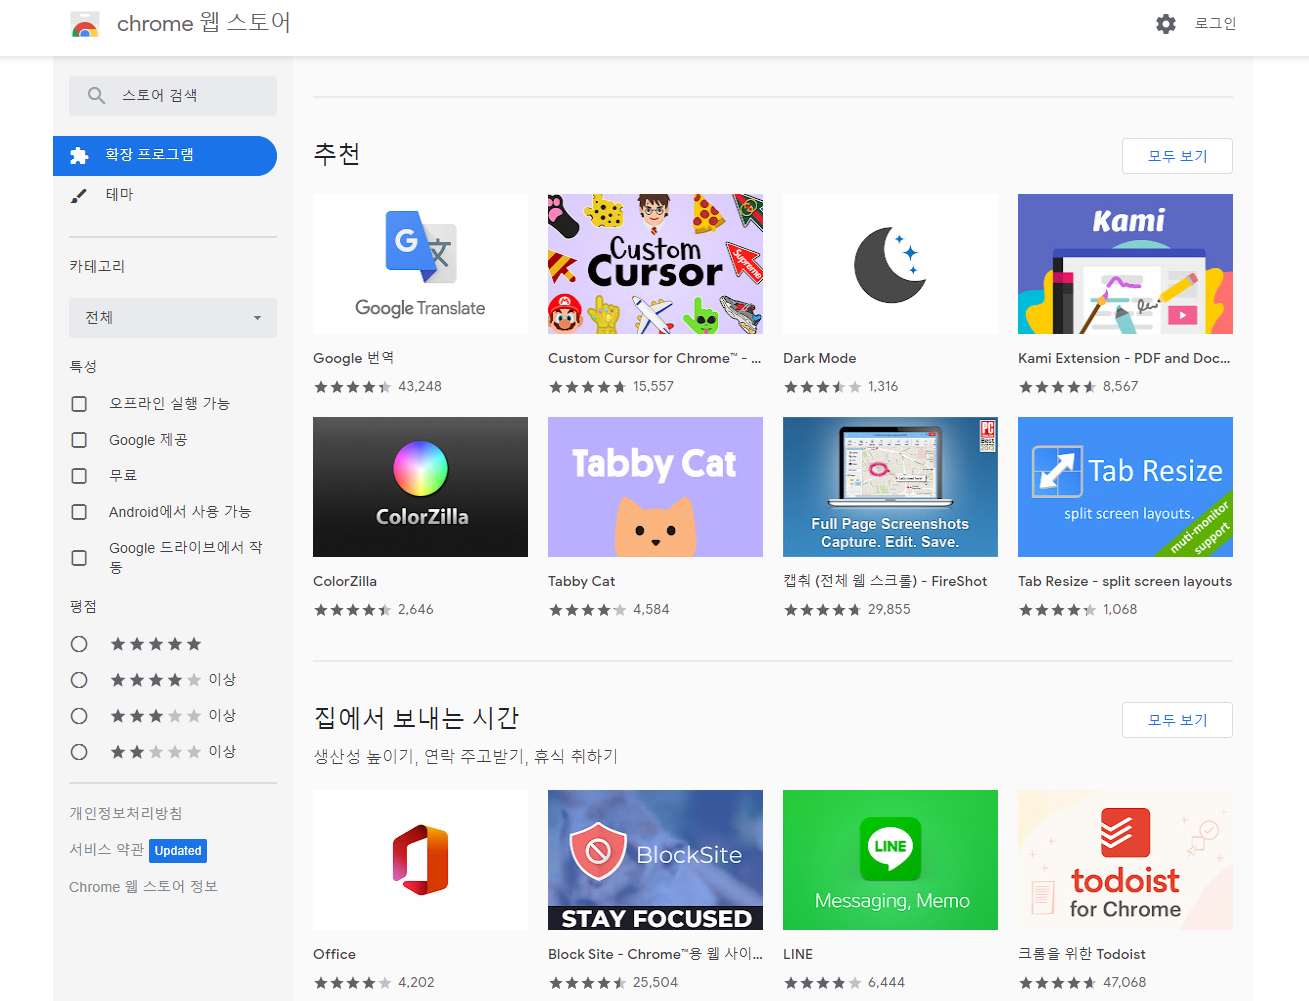Click 모두 보기 for 추천 section

point(1177,156)
